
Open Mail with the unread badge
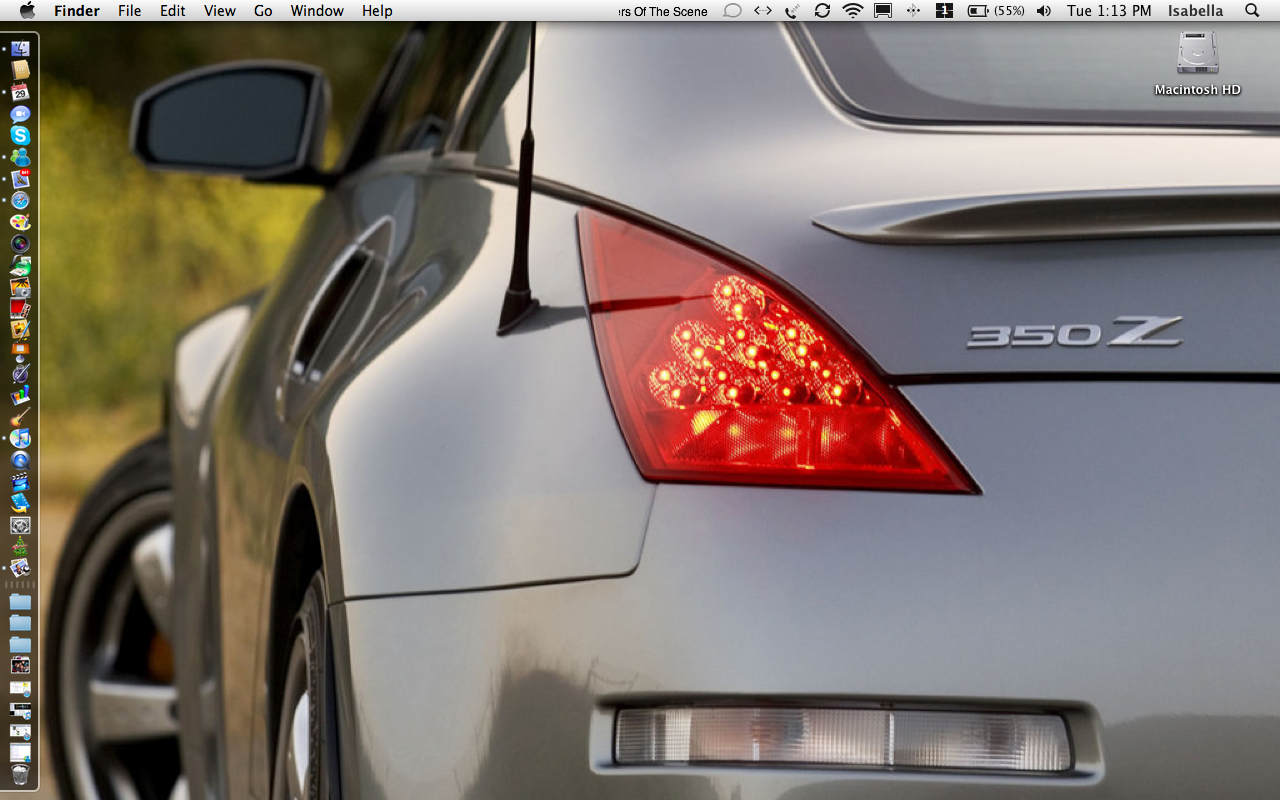(20, 179)
